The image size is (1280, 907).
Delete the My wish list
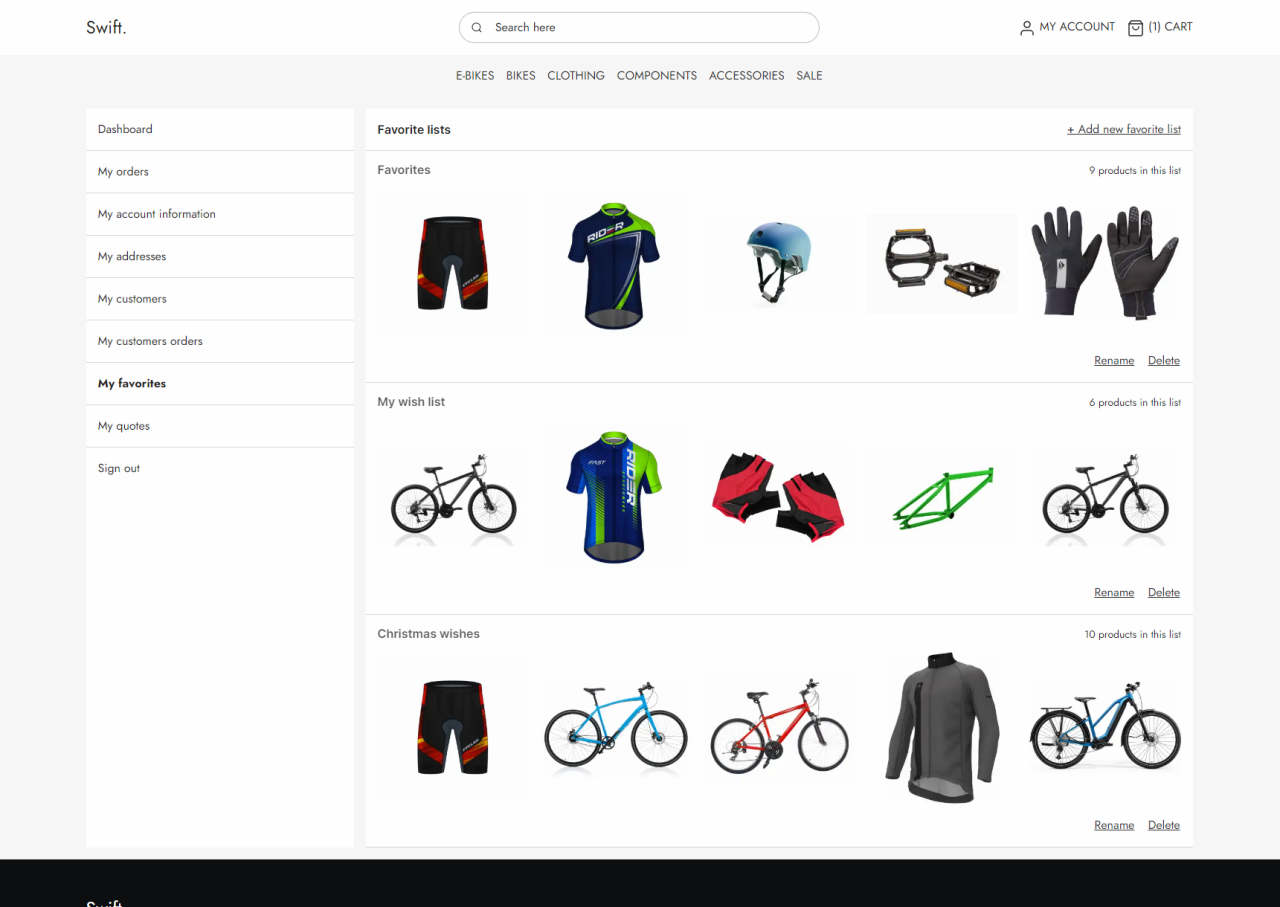click(x=1163, y=593)
